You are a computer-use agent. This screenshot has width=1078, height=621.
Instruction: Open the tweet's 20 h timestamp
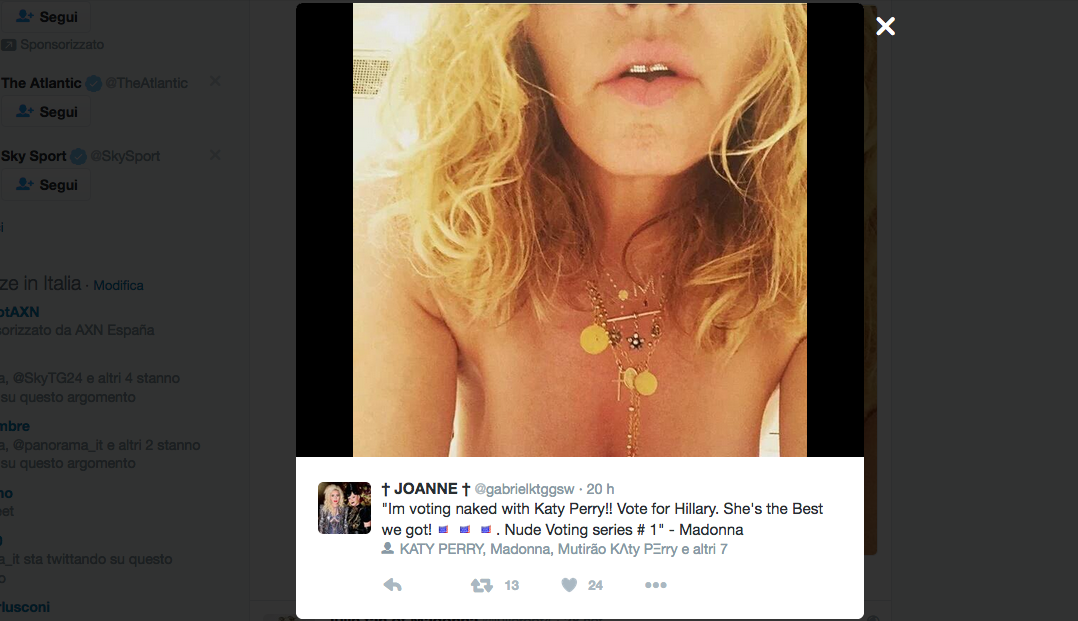[600, 489]
